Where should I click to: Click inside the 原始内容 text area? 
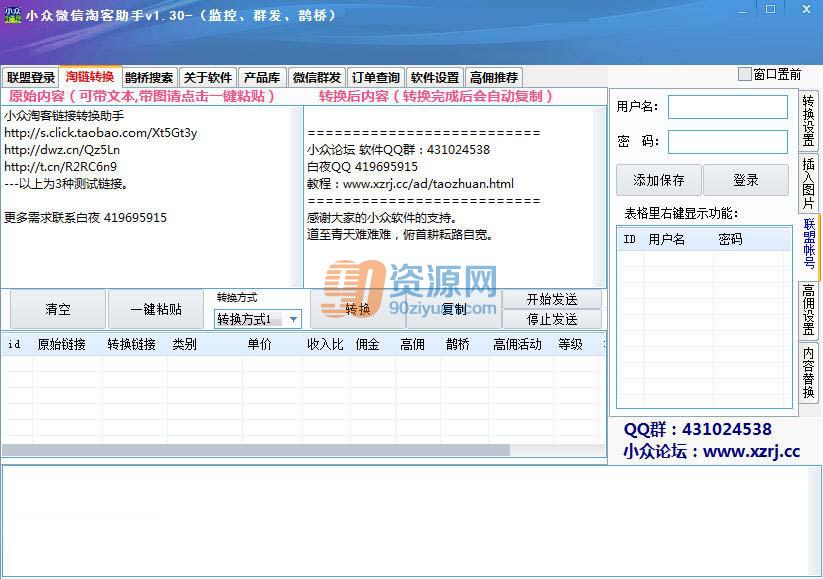tap(151, 197)
